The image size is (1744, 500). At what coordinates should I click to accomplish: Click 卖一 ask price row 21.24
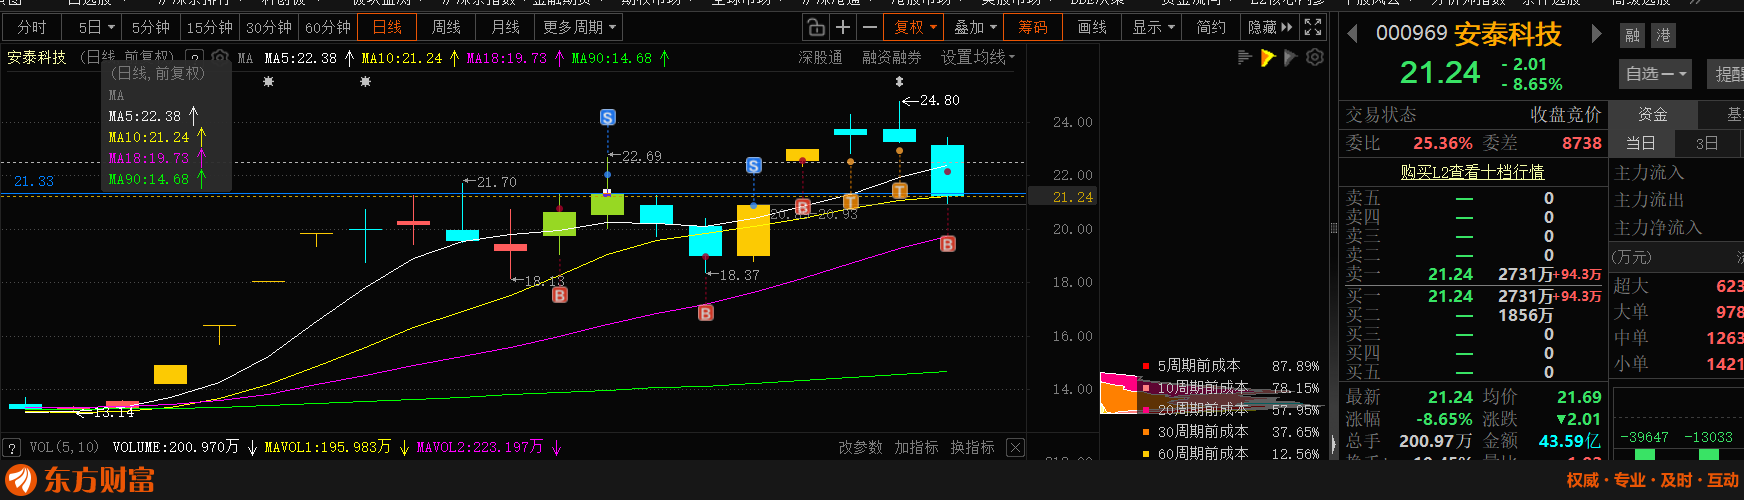1473,274
